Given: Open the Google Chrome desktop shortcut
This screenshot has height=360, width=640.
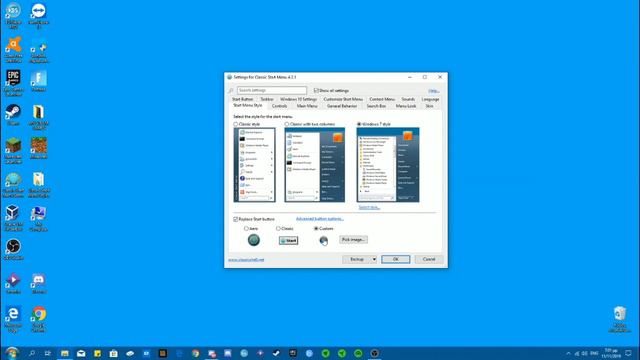Looking at the screenshot, I should coord(38,319).
